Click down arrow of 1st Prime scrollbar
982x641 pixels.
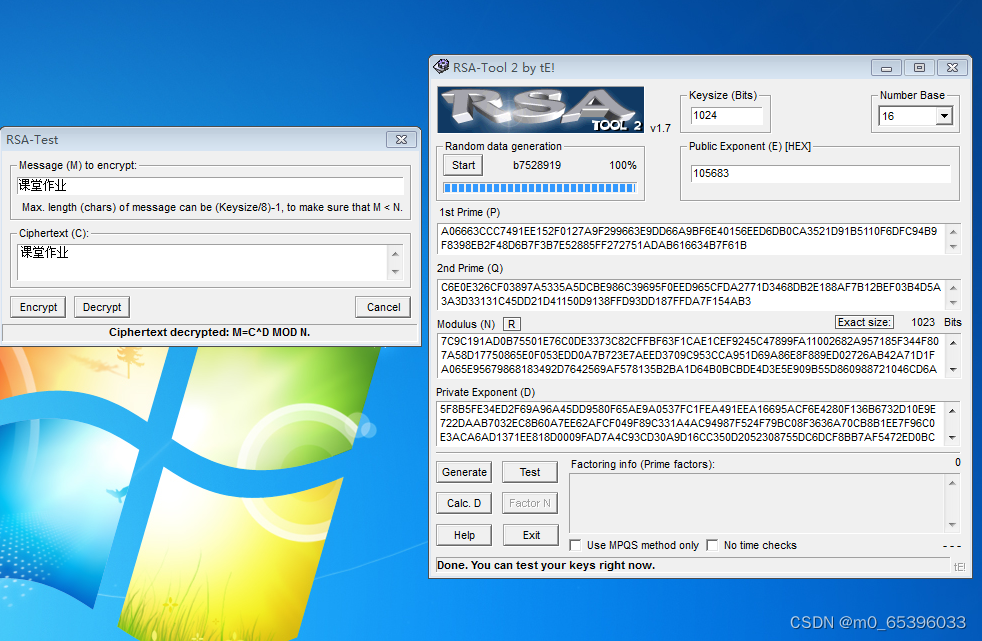[953, 247]
